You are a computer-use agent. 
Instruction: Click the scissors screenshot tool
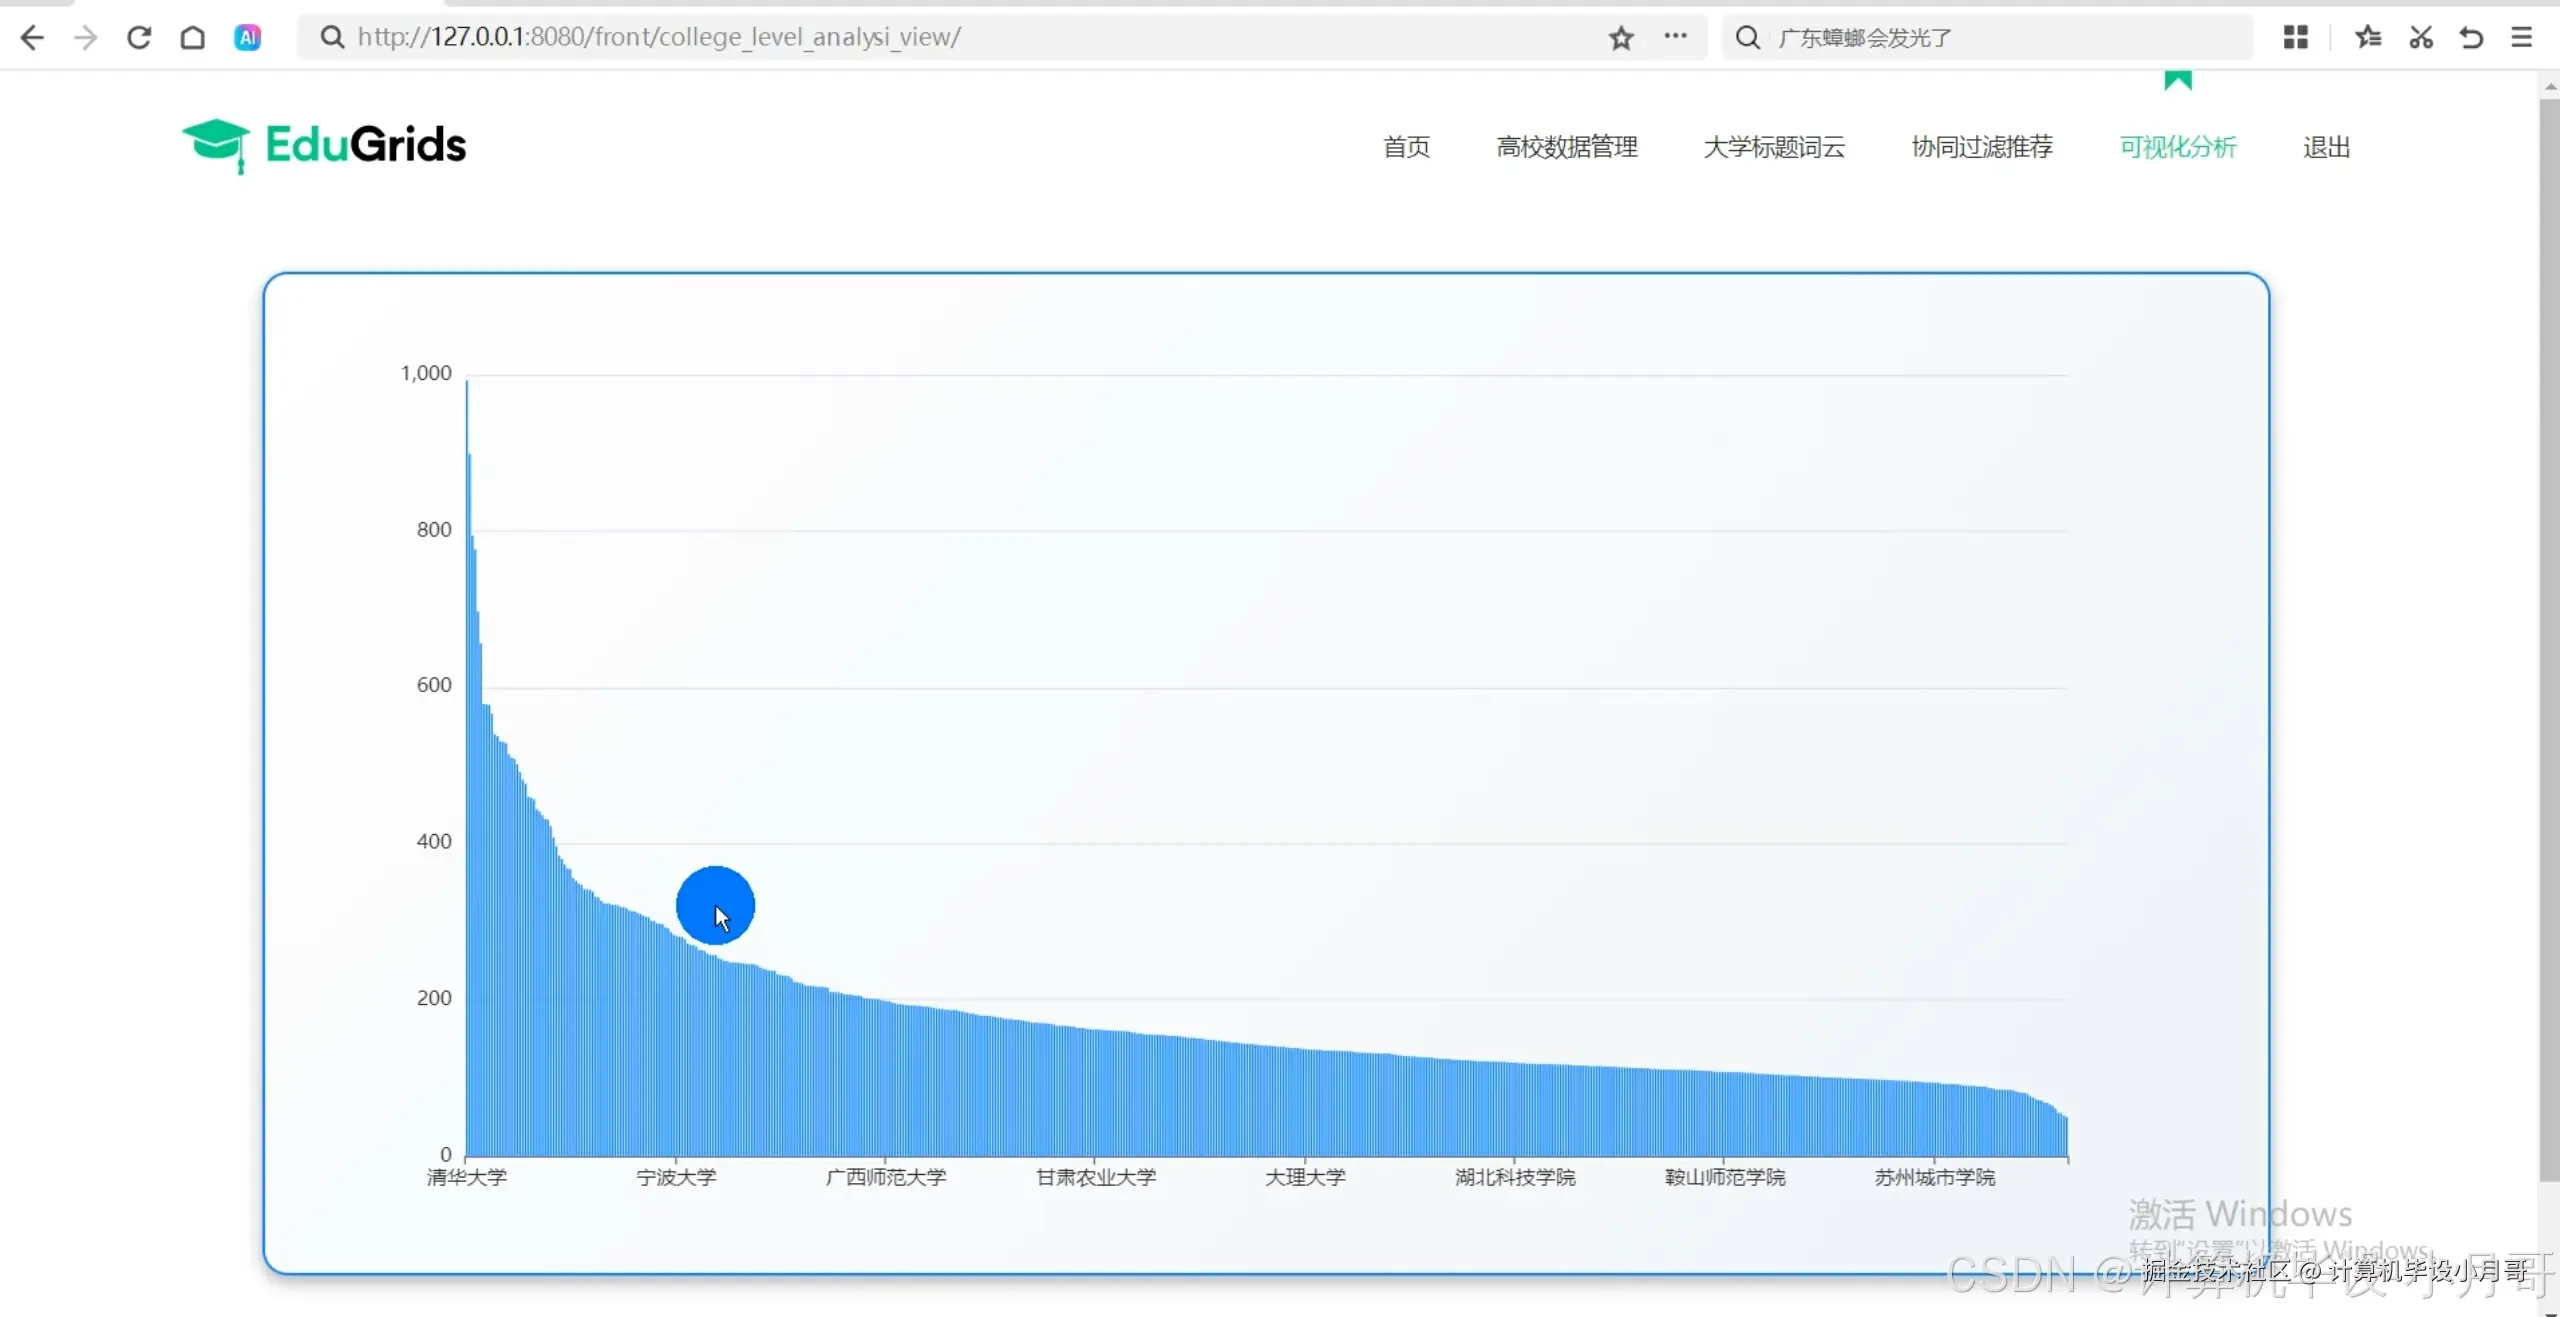coord(2420,38)
